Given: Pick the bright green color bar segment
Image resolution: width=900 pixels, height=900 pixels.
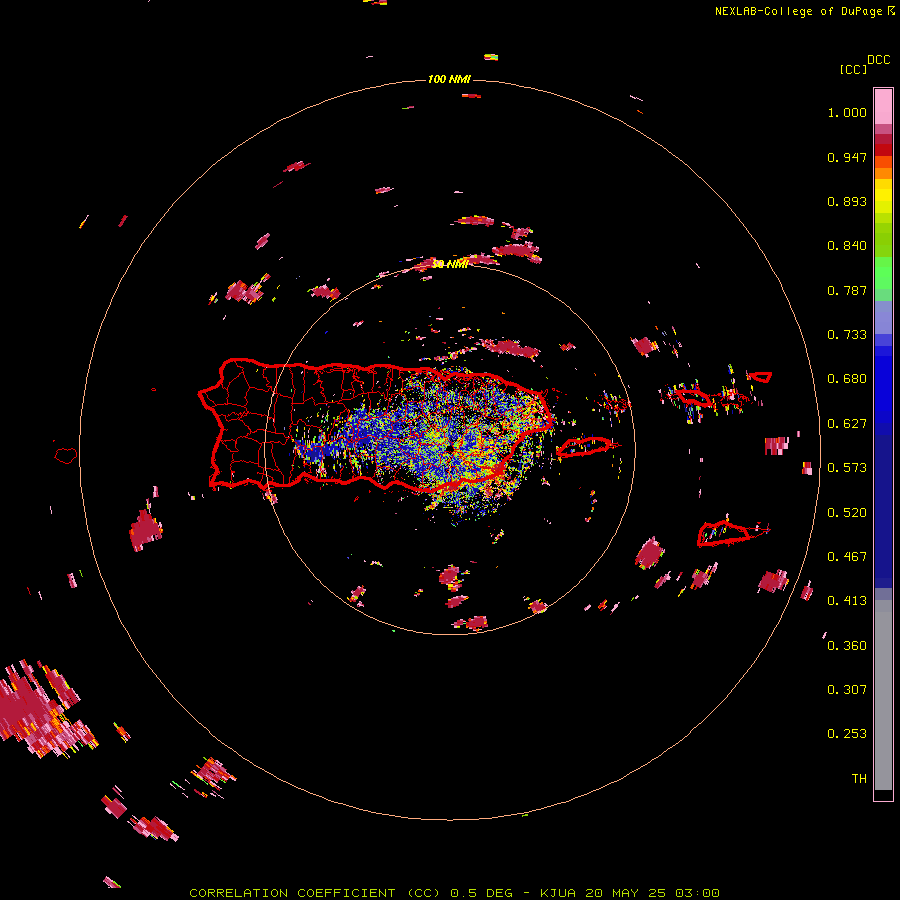Looking at the screenshot, I should click(x=883, y=273).
